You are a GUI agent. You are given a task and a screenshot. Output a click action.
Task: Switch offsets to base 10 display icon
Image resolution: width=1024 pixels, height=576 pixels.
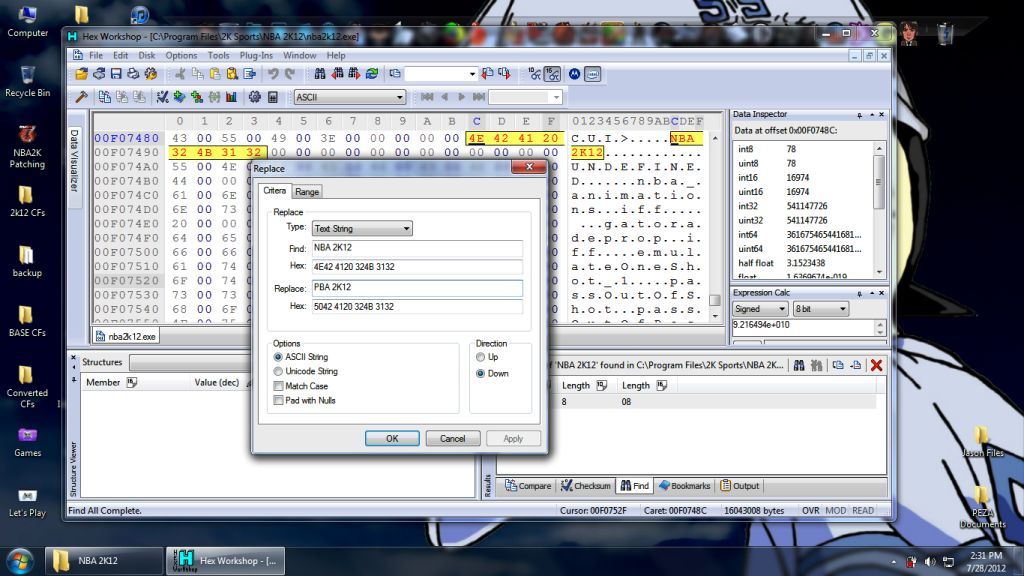(x=535, y=74)
